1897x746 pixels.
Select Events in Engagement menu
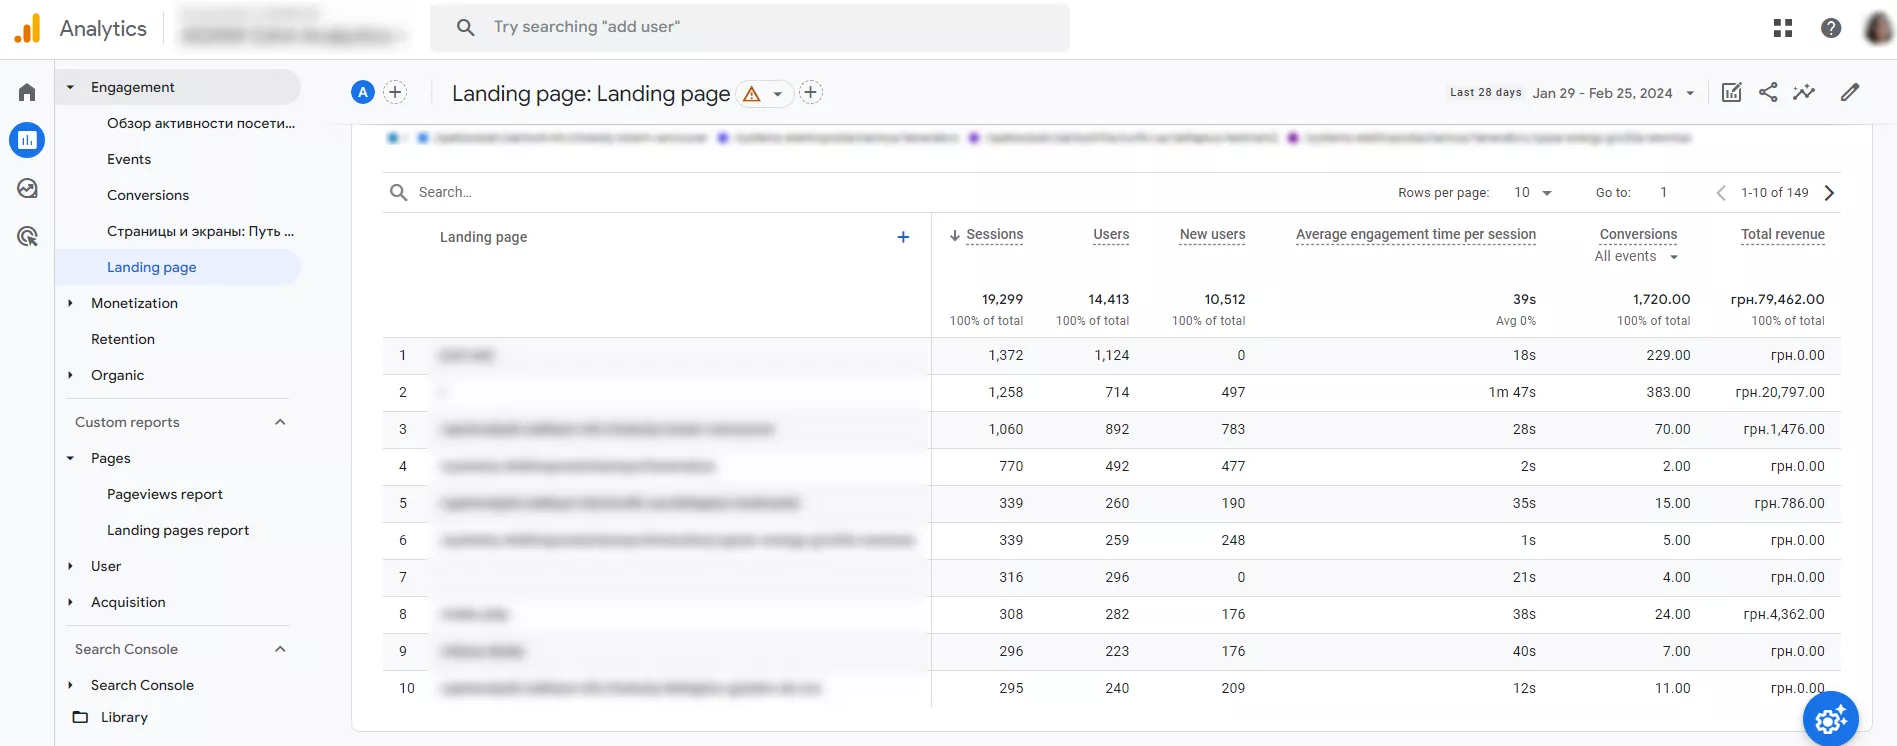129,159
